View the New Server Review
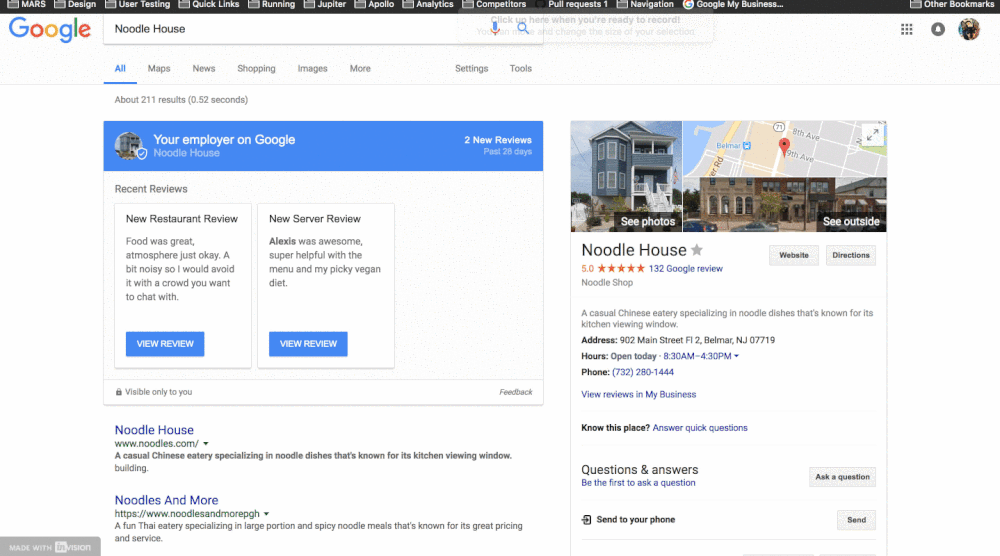 (308, 344)
